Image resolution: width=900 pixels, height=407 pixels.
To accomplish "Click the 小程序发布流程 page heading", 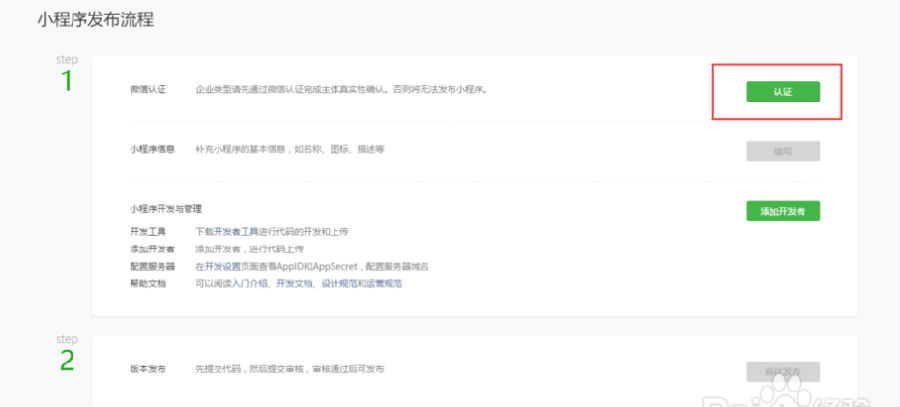I will coord(95,20).
